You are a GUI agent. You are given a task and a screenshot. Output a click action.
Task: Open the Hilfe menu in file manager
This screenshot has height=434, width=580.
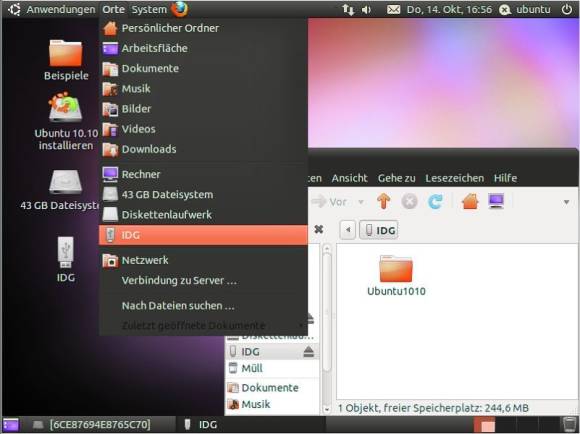click(505, 178)
